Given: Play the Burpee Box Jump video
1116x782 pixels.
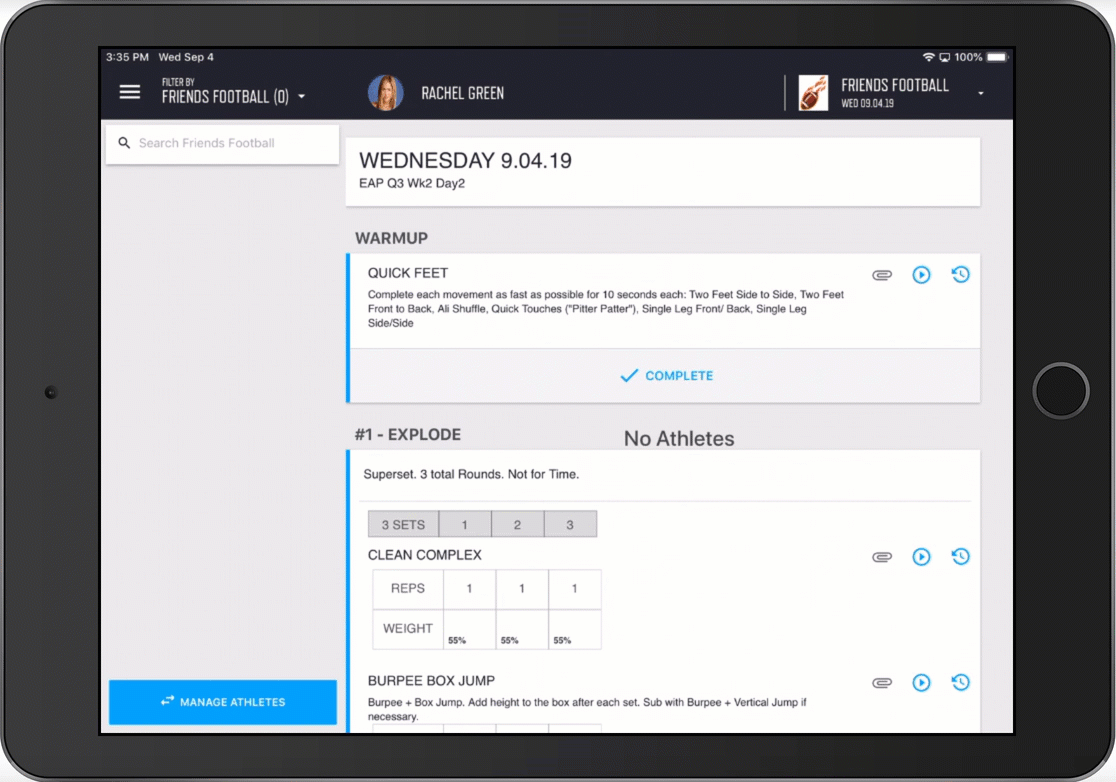Looking at the screenshot, I should tap(921, 682).
